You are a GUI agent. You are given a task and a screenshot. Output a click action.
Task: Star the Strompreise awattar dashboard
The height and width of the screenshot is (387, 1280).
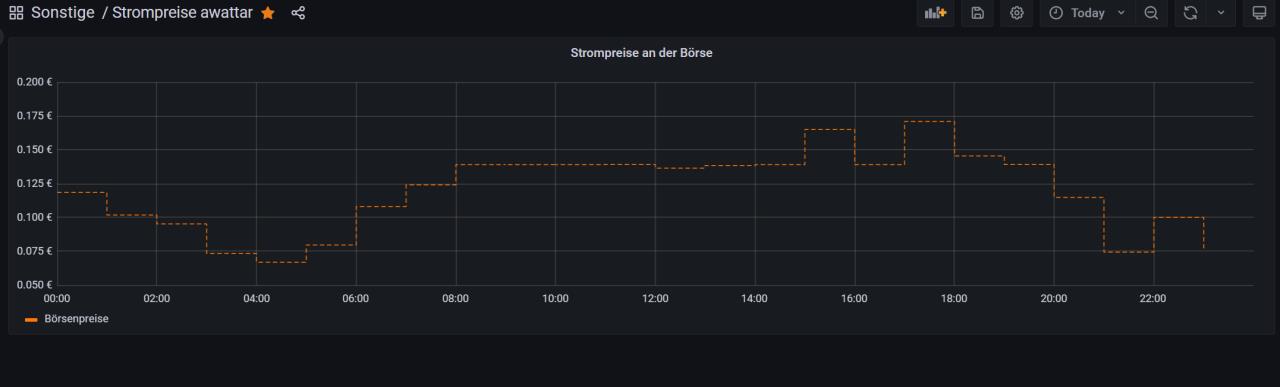click(268, 13)
